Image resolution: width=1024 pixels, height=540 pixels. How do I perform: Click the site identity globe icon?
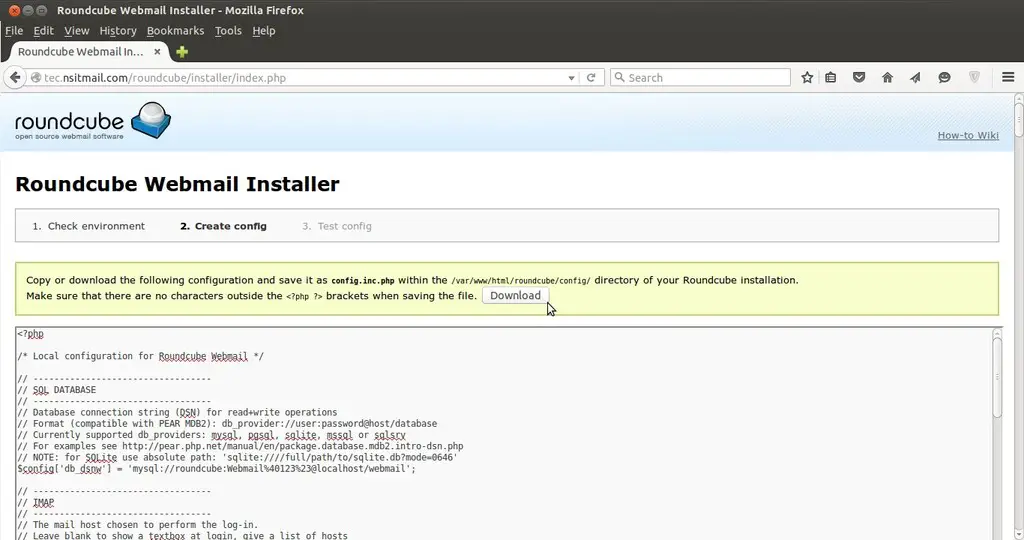point(36,78)
